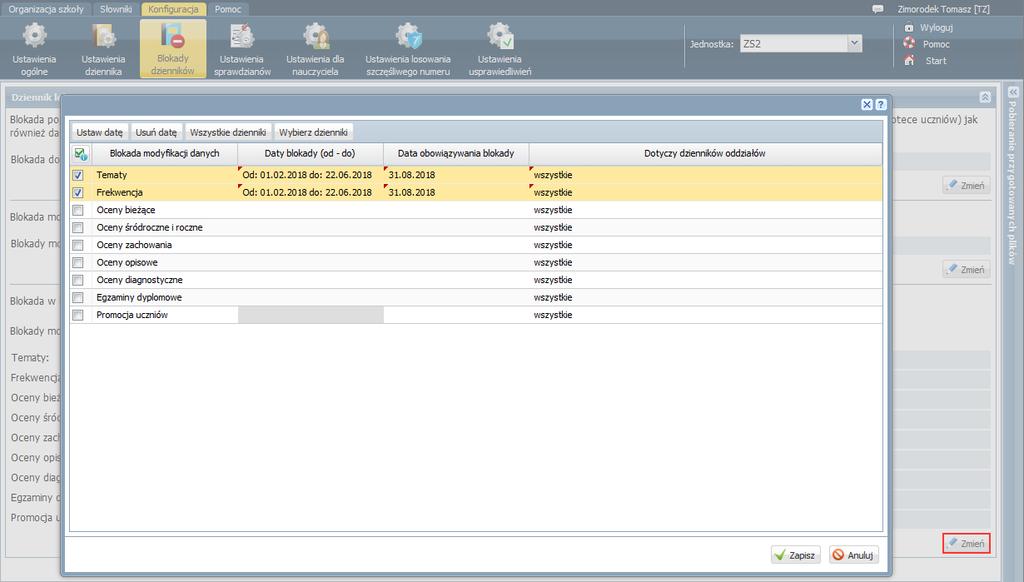The width and height of the screenshot is (1024, 582).
Task: Click column header Dotyczy dzienników oddziałów
Action: tap(705, 154)
